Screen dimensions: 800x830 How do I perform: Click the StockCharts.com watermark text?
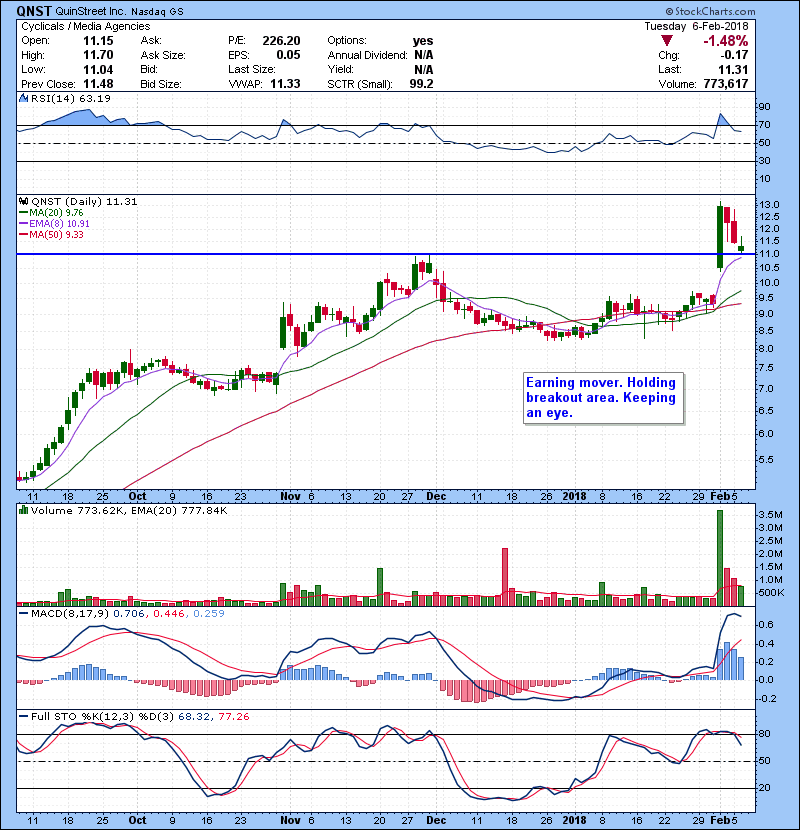pyautogui.click(x=711, y=11)
